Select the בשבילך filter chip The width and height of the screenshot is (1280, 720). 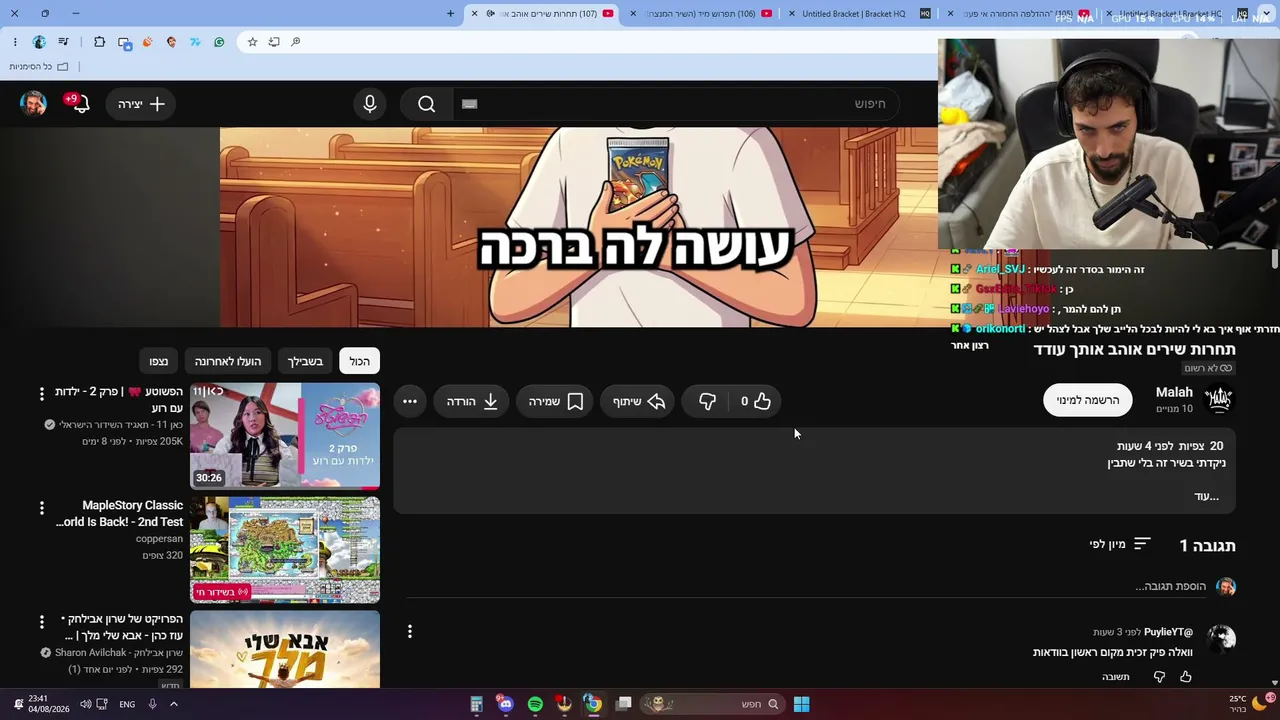coord(305,361)
